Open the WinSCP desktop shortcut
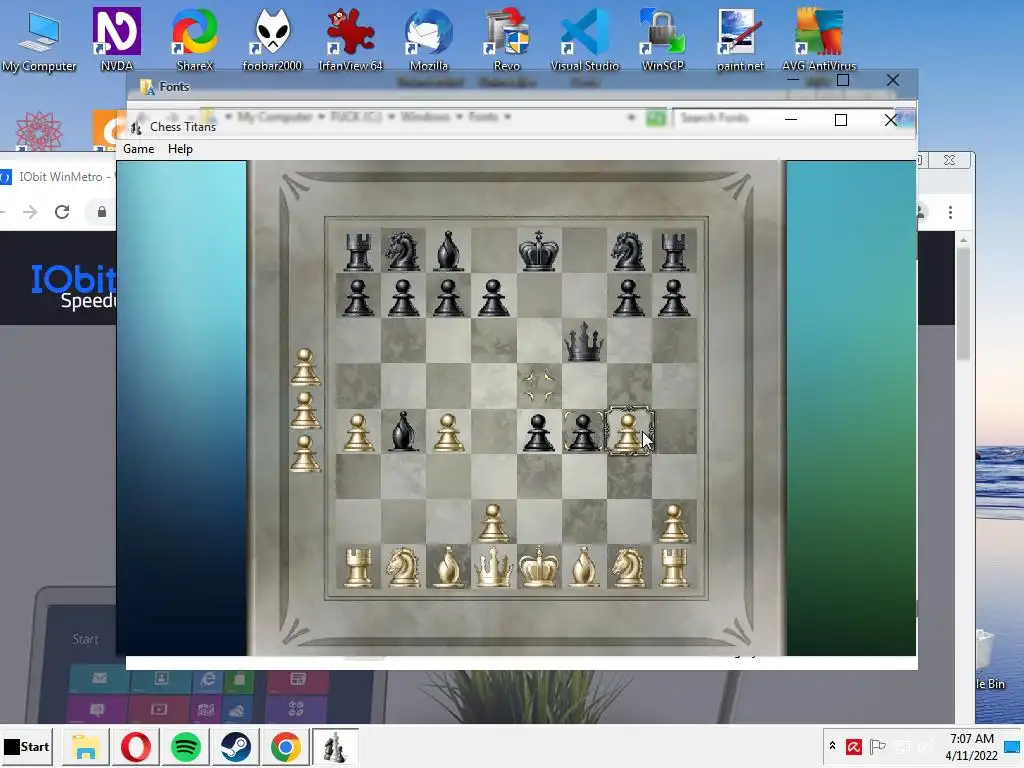Image resolution: width=1024 pixels, height=768 pixels. [x=662, y=40]
